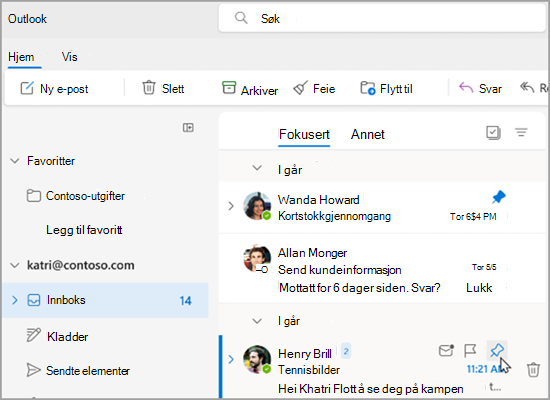Click the Ny e-post compose icon
Screen dimensions: 550x400
point(27,88)
